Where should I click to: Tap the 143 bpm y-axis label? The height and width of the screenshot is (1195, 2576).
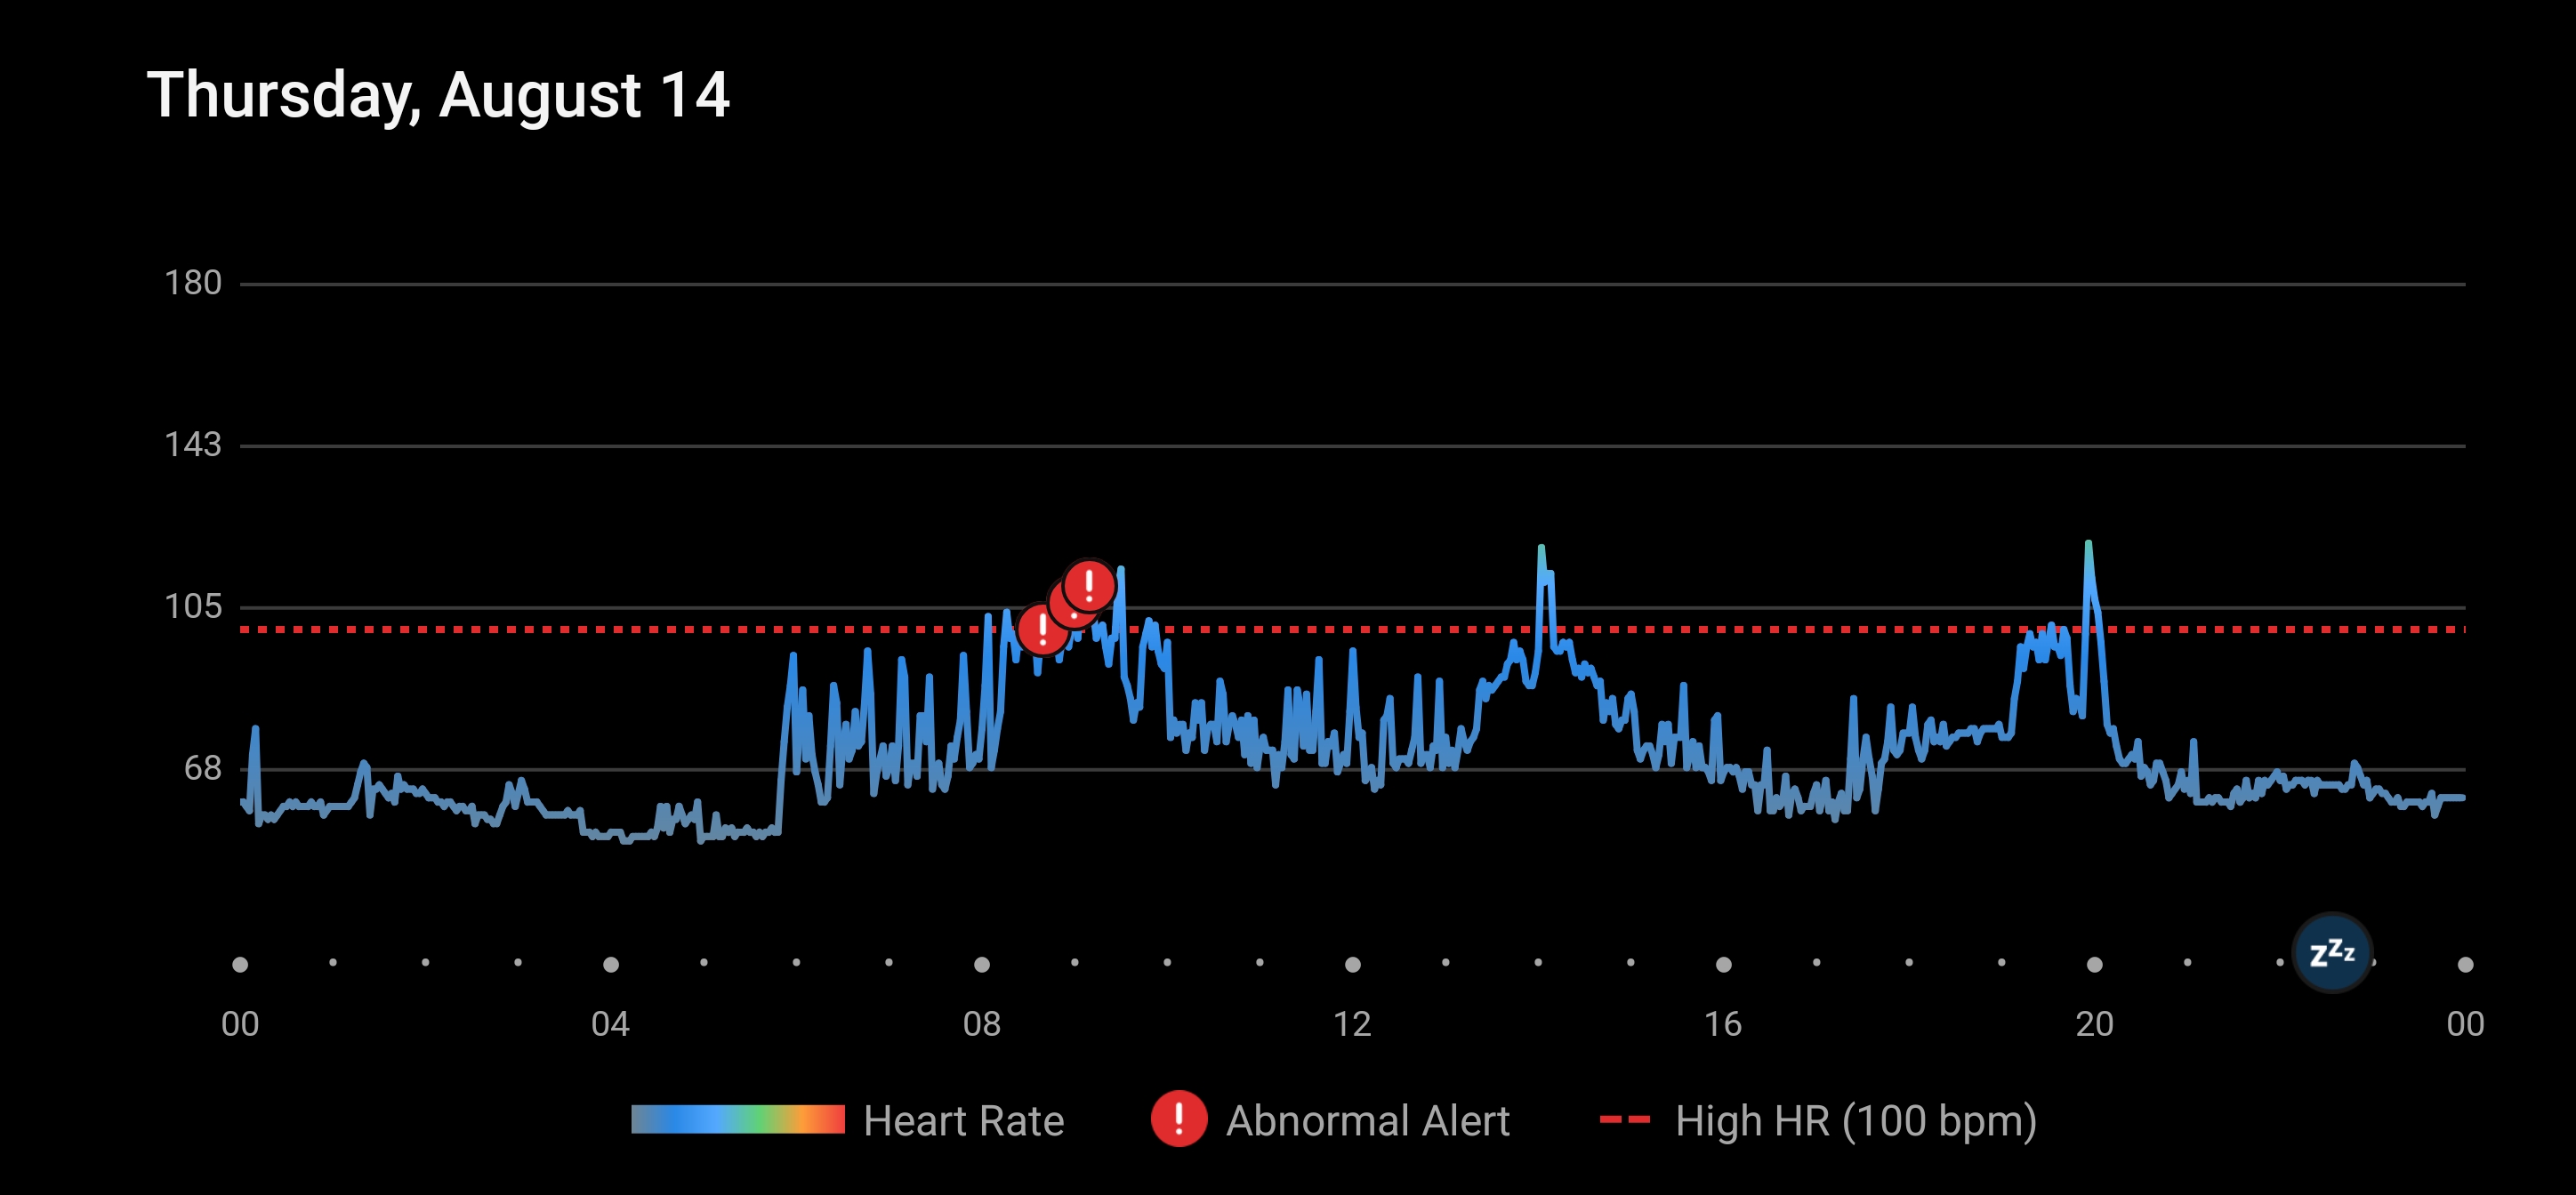click(192, 444)
